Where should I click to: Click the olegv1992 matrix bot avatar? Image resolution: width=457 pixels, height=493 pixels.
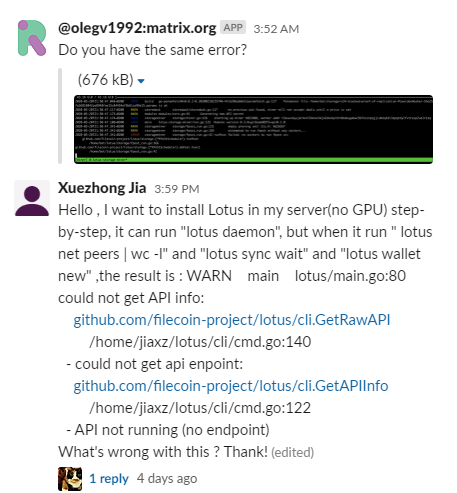coord(32,38)
